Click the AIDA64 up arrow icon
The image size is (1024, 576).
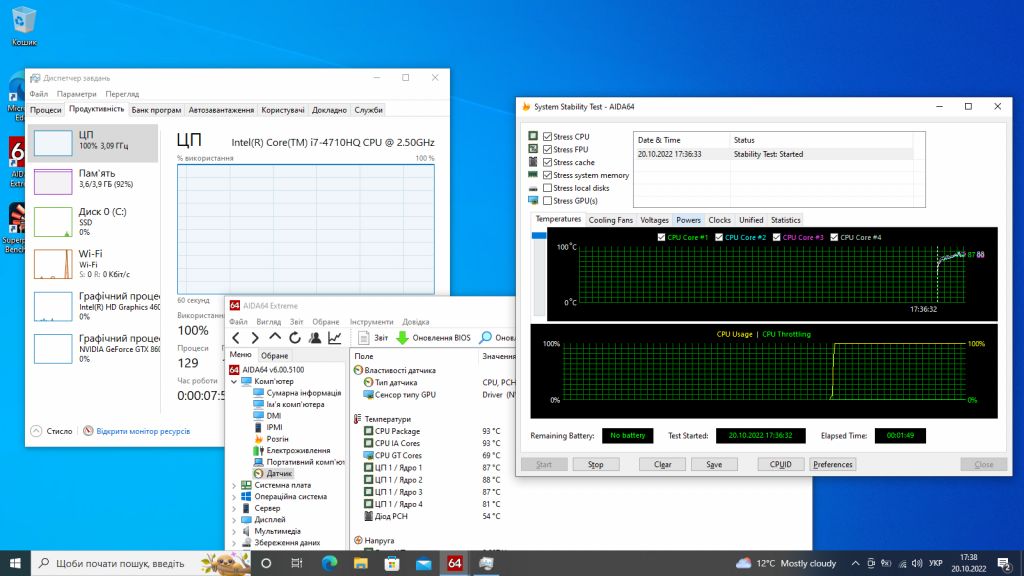tap(275, 337)
